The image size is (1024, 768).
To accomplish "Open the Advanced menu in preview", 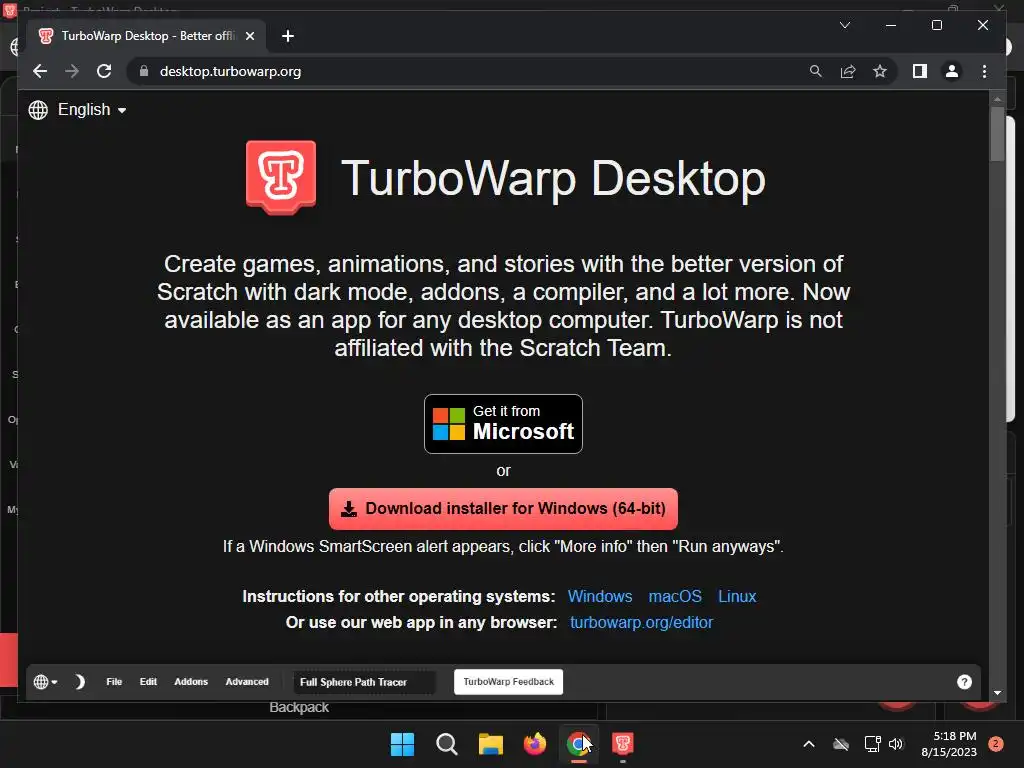I will pyautogui.click(x=247, y=682).
